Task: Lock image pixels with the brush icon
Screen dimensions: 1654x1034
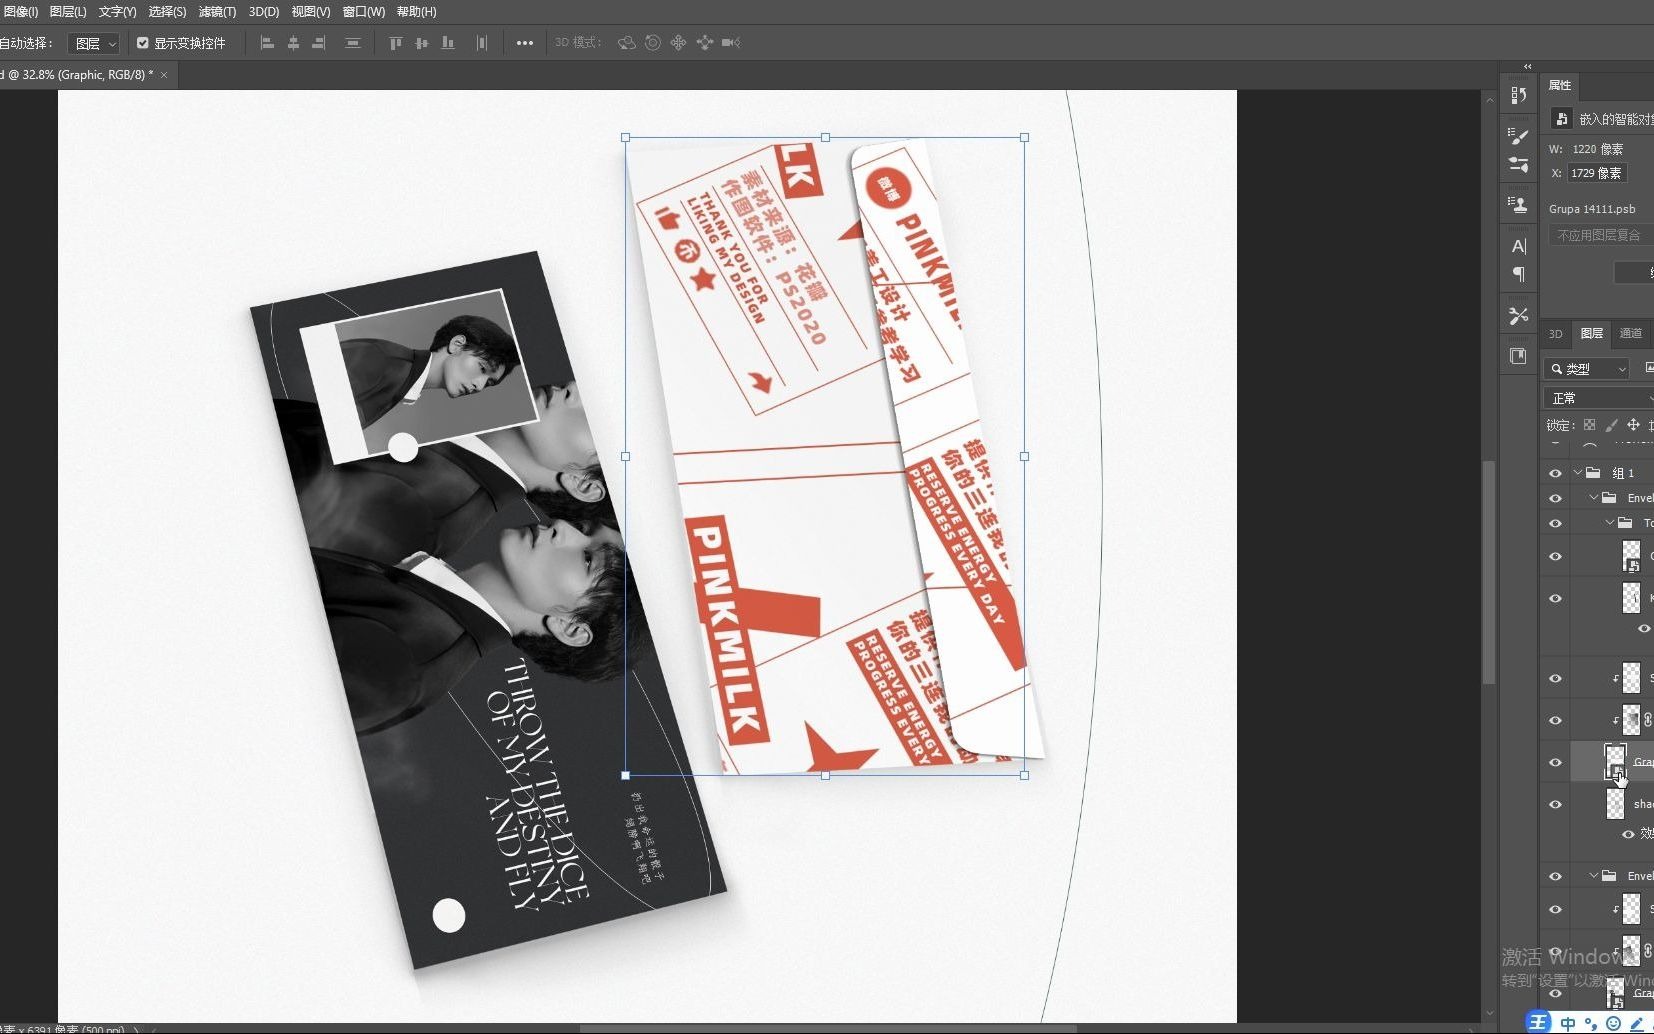Action: (x=1611, y=425)
